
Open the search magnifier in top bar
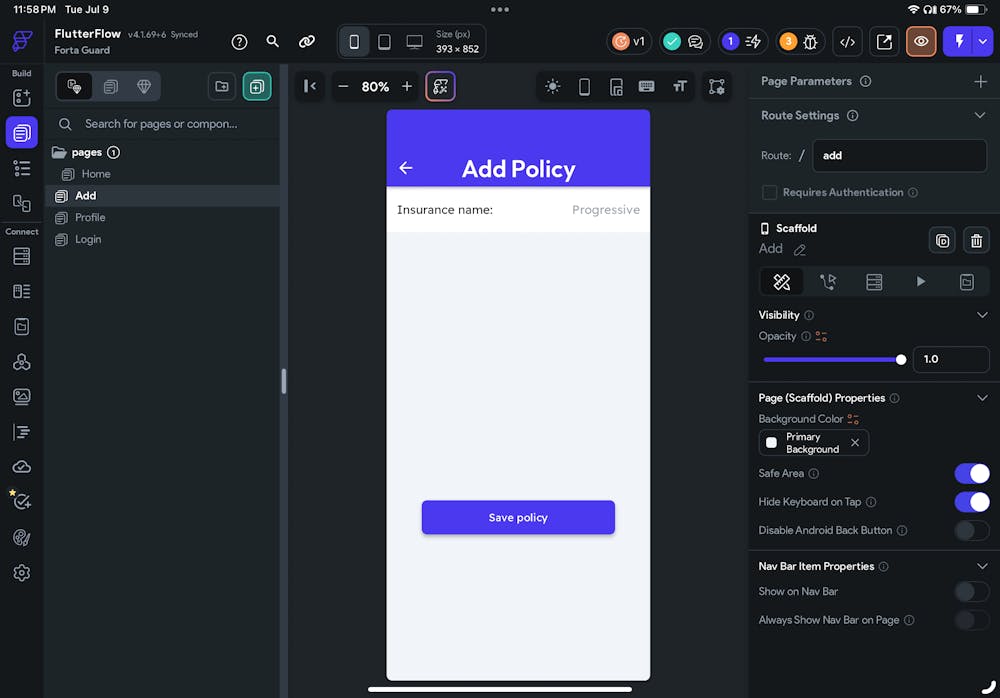pos(272,42)
